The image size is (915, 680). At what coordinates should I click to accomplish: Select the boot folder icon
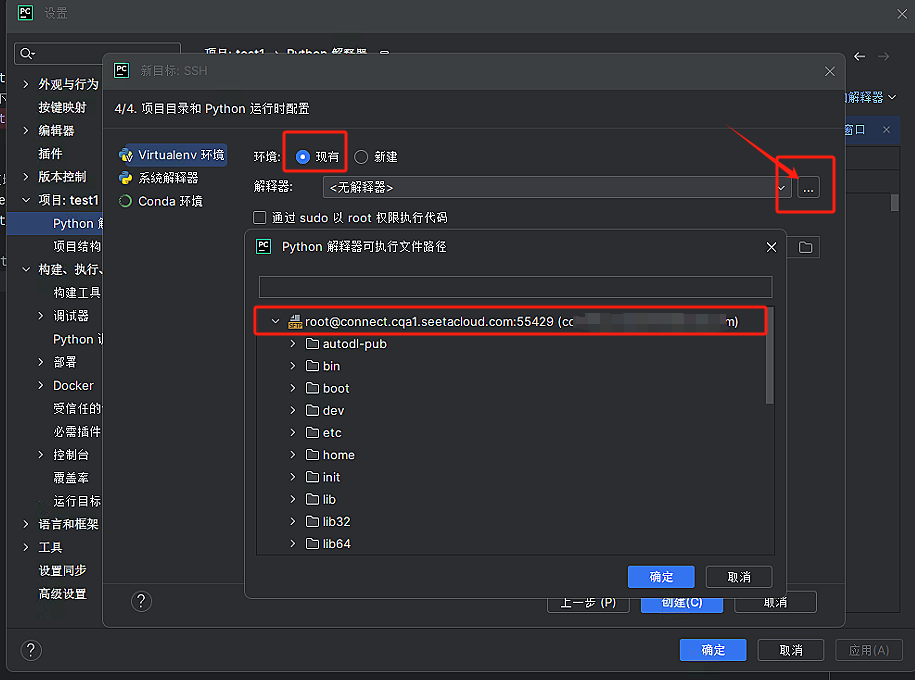(x=313, y=388)
